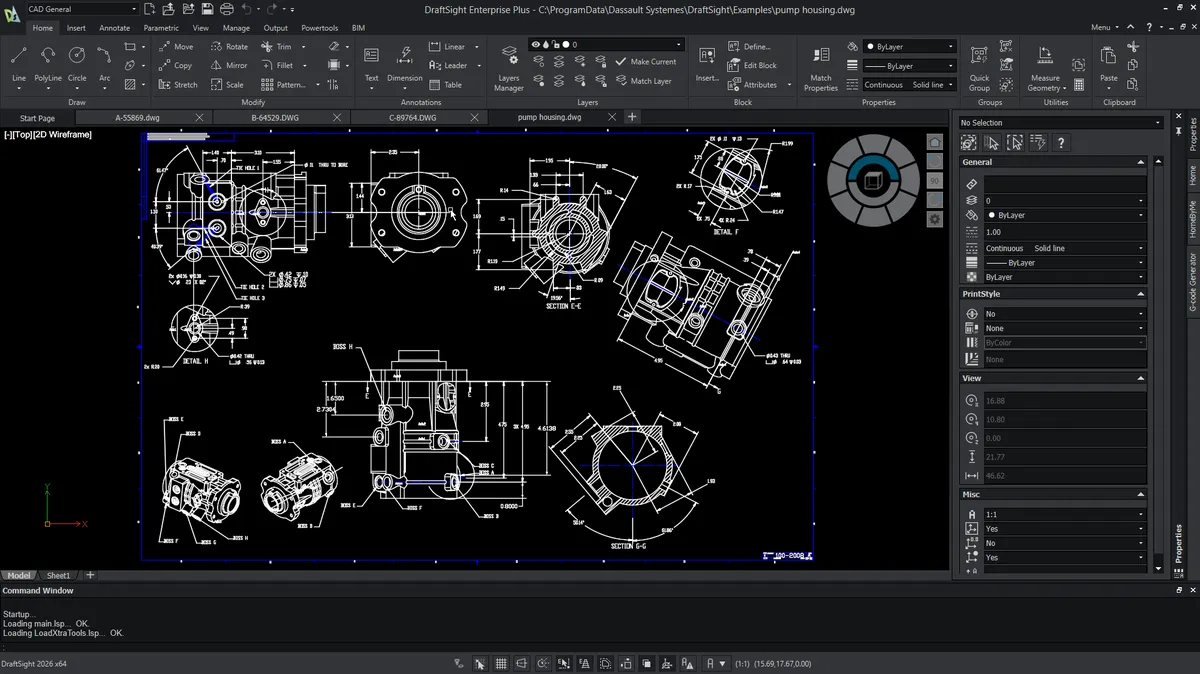Open Match Properties tool
1200x674 pixels.
821,67
